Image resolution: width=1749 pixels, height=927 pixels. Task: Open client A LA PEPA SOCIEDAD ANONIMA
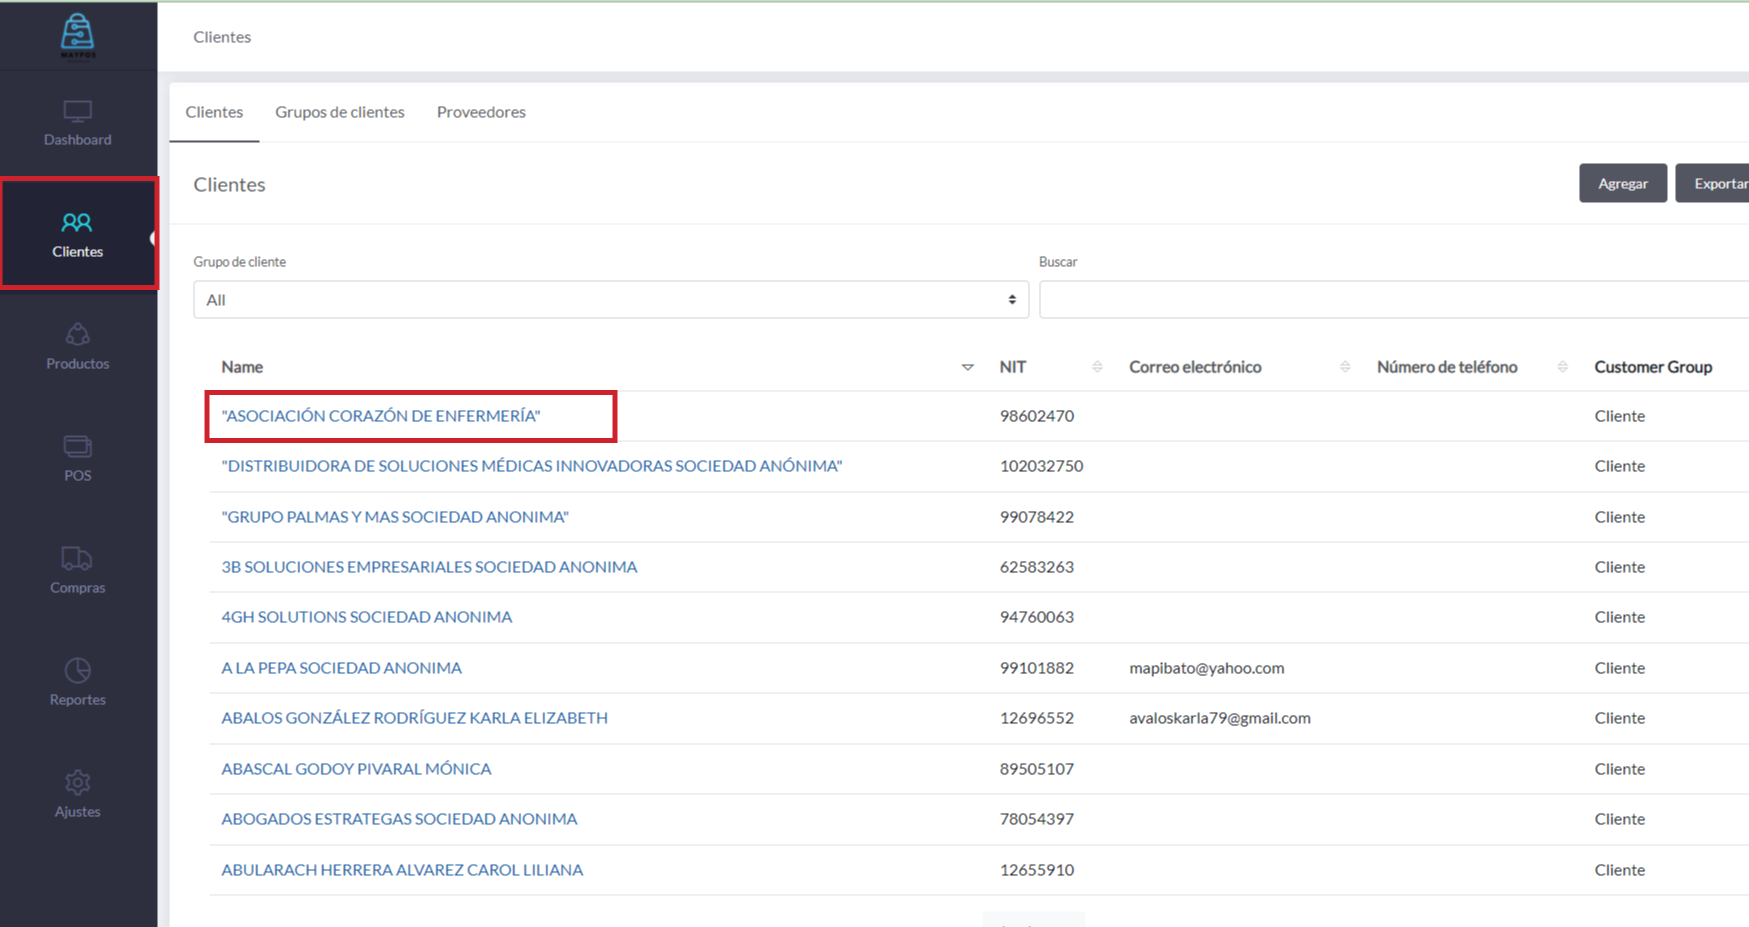(341, 668)
